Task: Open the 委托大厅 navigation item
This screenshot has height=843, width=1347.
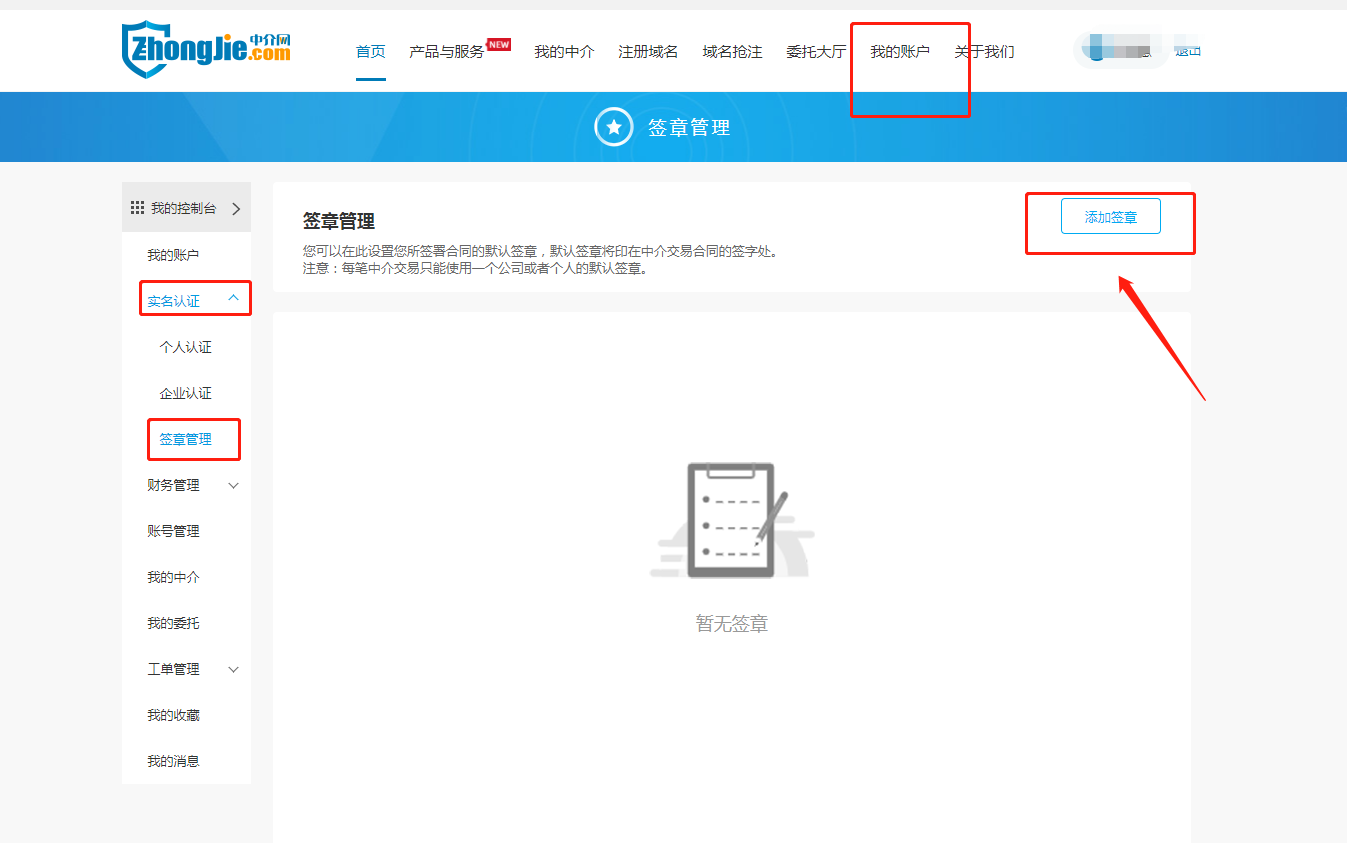Action: pyautogui.click(x=815, y=52)
